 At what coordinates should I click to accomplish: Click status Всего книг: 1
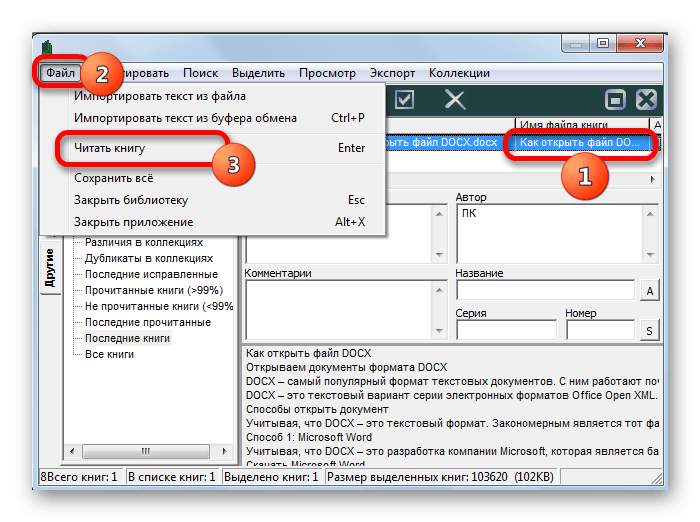(x=82, y=477)
